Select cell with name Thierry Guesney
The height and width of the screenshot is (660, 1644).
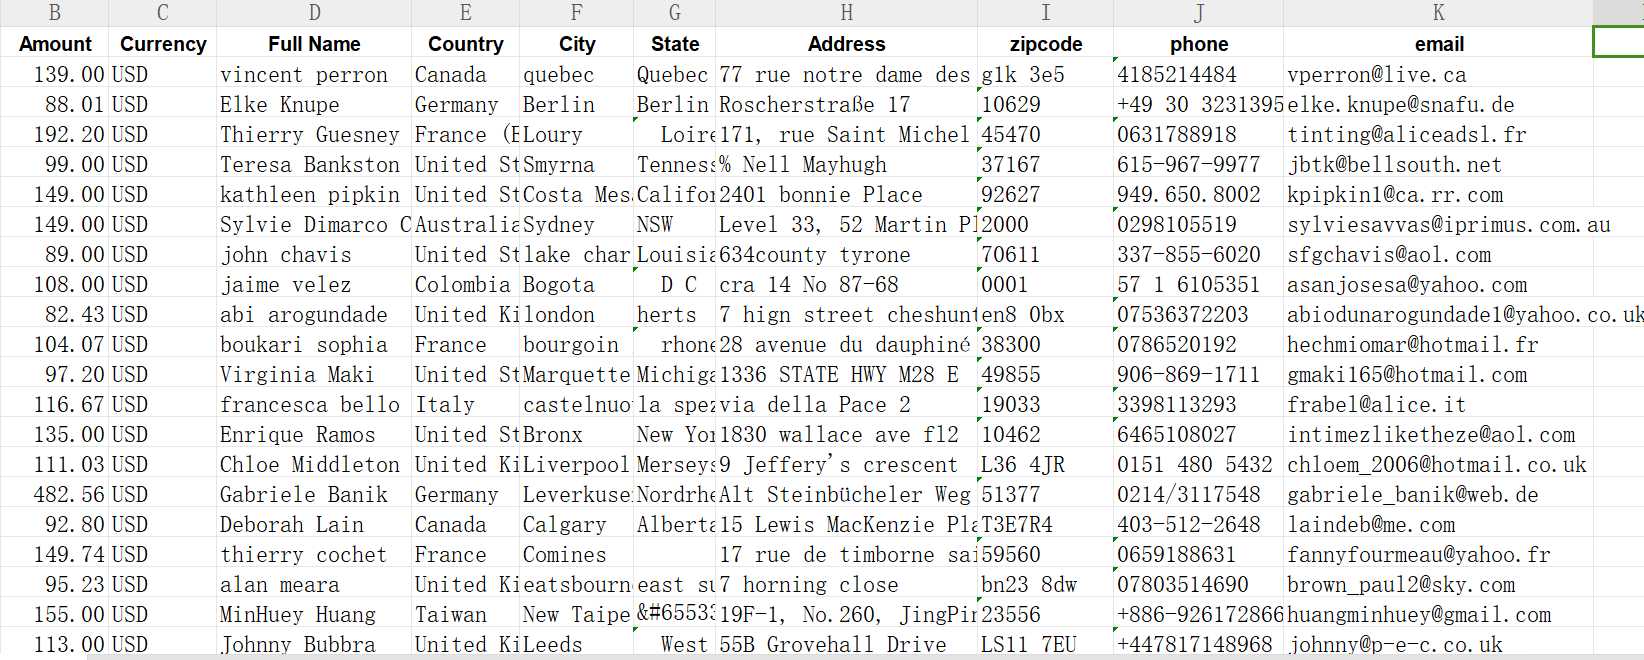314,134
